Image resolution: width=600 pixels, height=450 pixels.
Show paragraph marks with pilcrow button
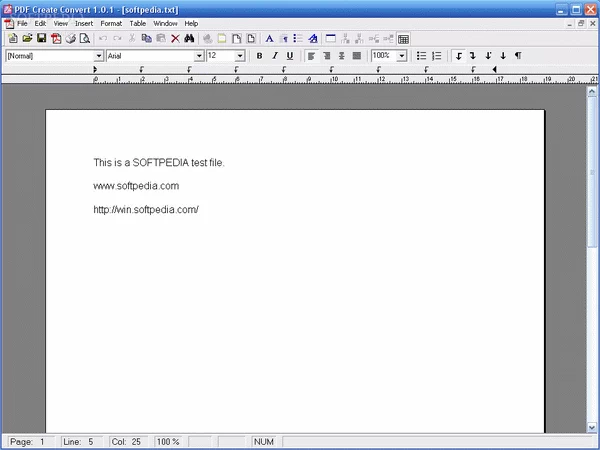pyautogui.click(x=517, y=56)
